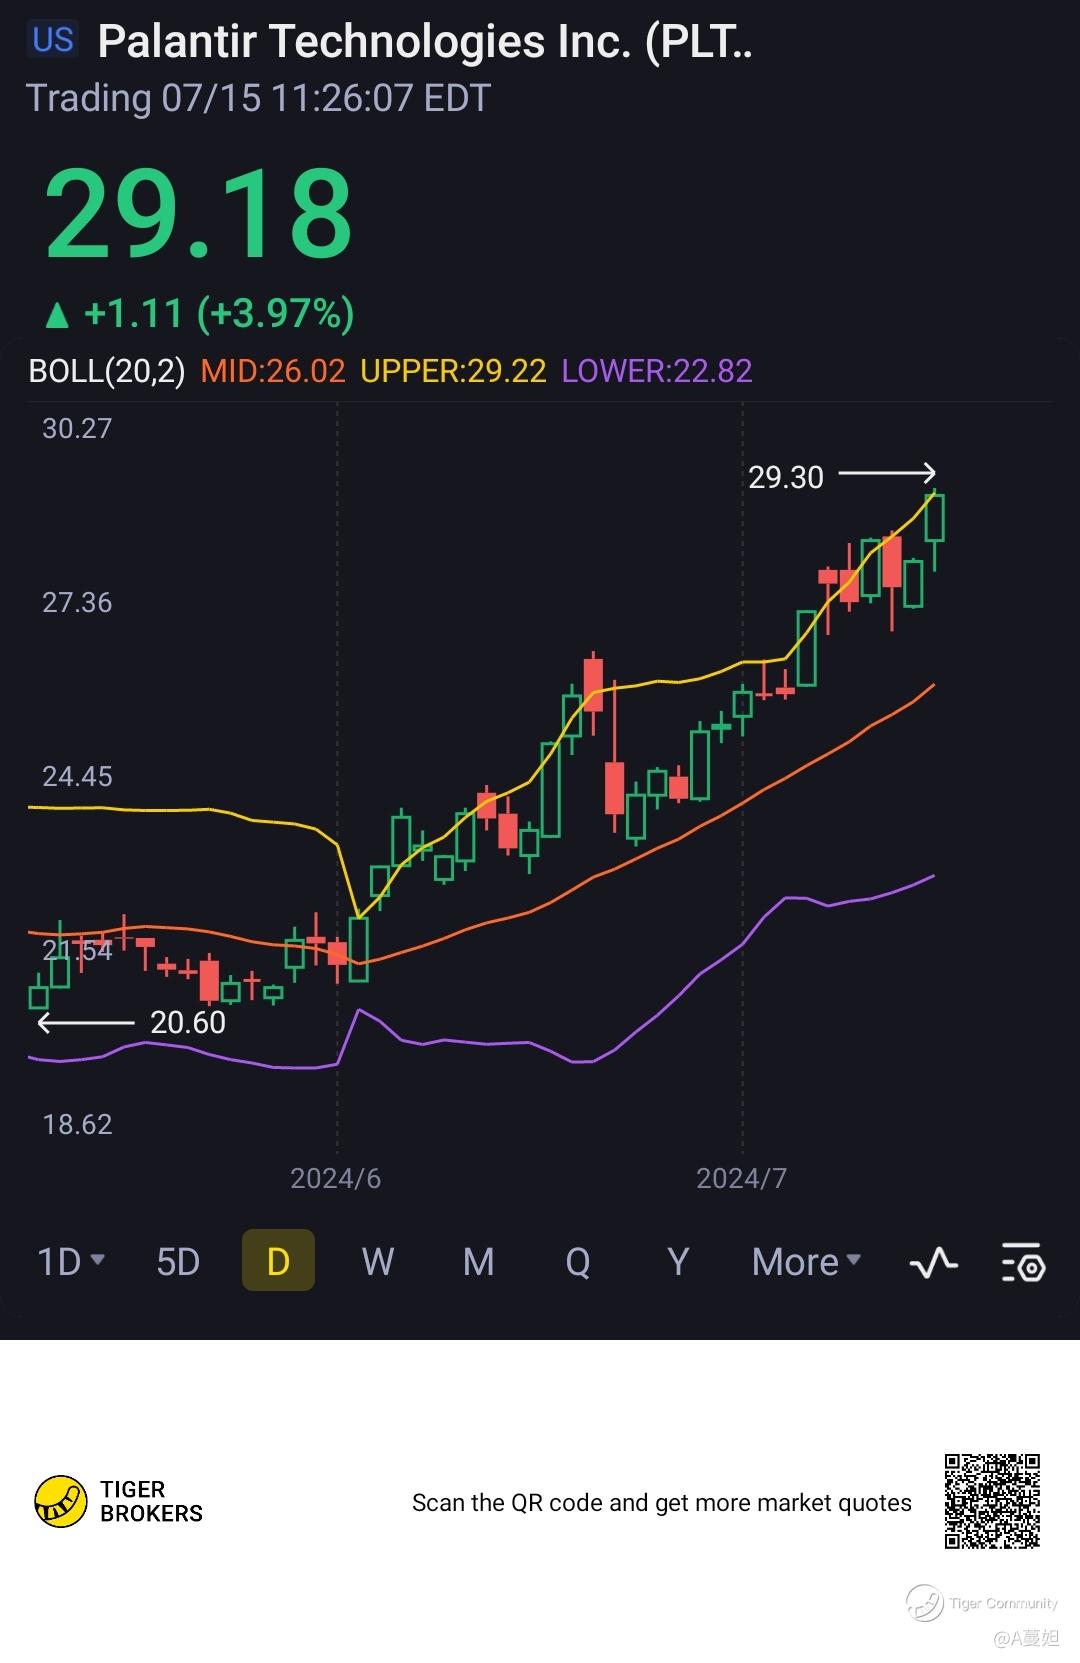The height and width of the screenshot is (1663, 1080).
Task: Tap the US market flag badge
Action: tap(52, 40)
